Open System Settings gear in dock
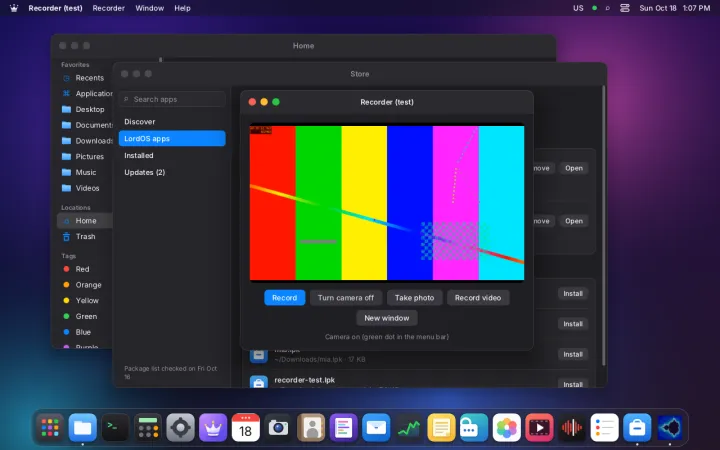720x450 pixels. point(180,428)
